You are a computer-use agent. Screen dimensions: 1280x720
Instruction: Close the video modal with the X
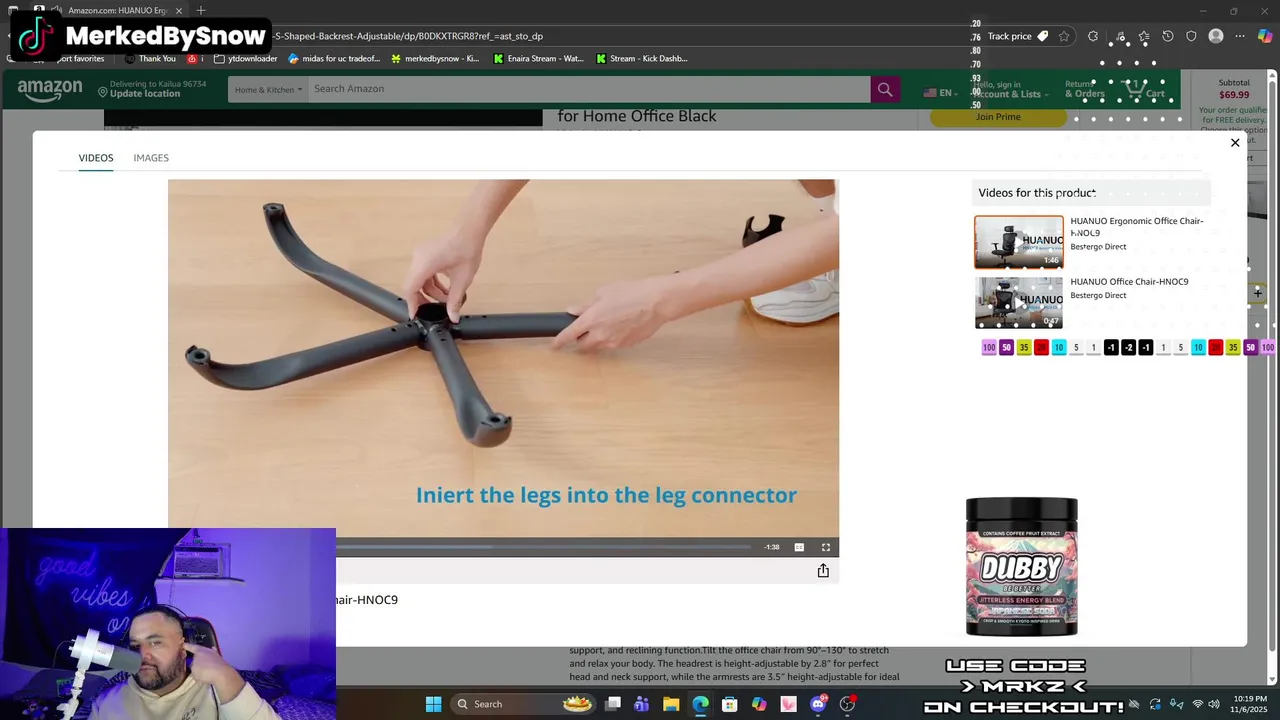[1235, 143]
